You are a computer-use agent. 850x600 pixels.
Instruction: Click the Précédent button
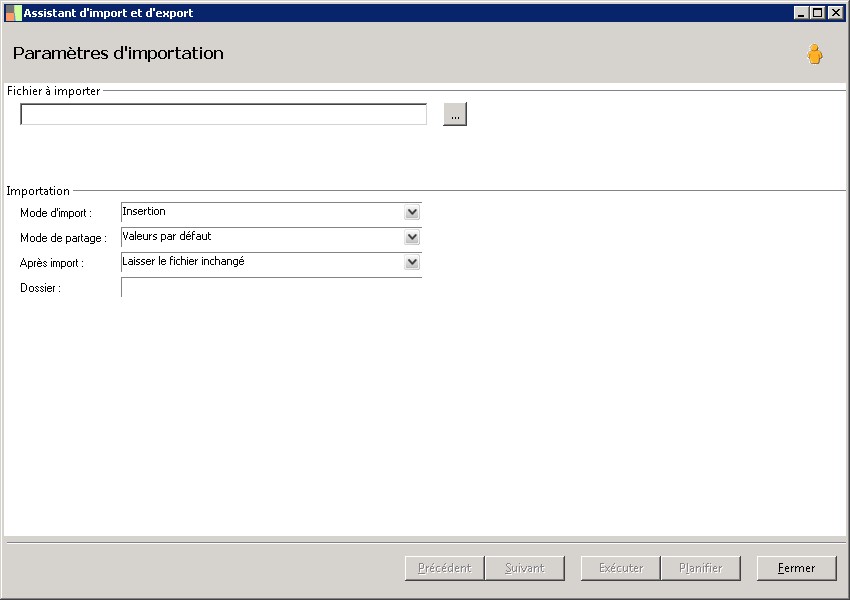[444, 568]
